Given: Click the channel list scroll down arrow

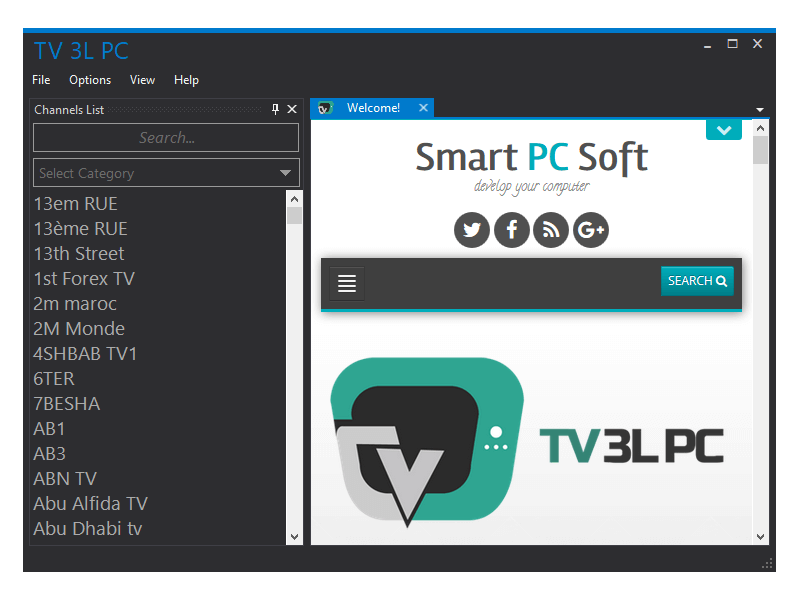Looking at the screenshot, I should (x=294, y=537).
